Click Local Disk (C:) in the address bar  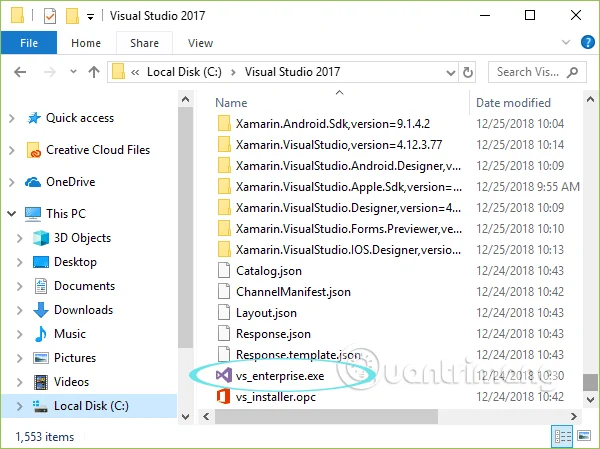184,72
